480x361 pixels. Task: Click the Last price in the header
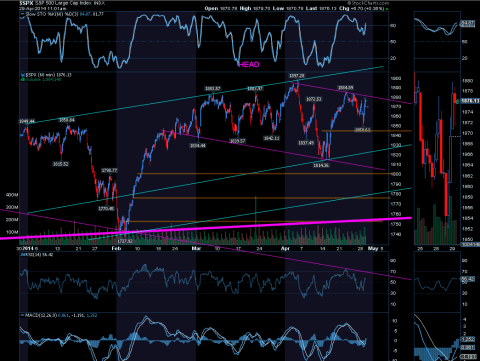click(x=328, y=8)
